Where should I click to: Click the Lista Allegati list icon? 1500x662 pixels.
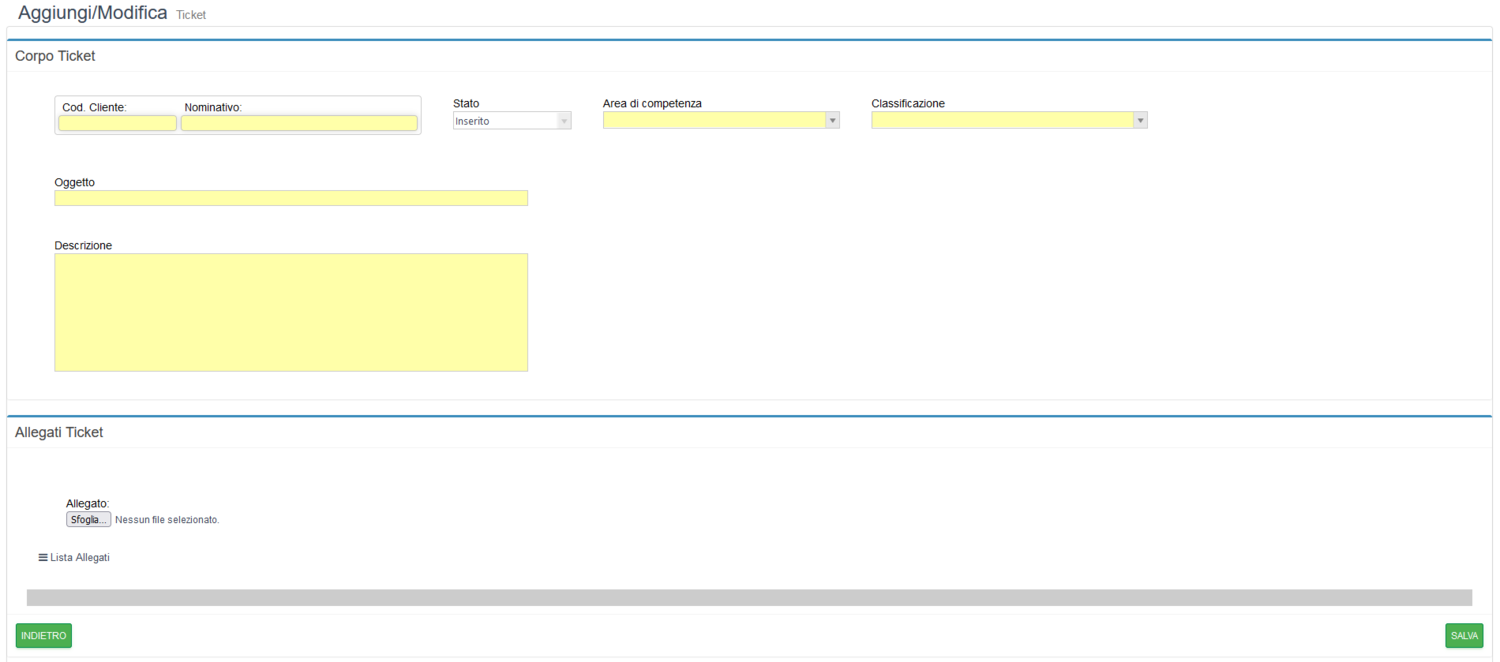point(43,557)
